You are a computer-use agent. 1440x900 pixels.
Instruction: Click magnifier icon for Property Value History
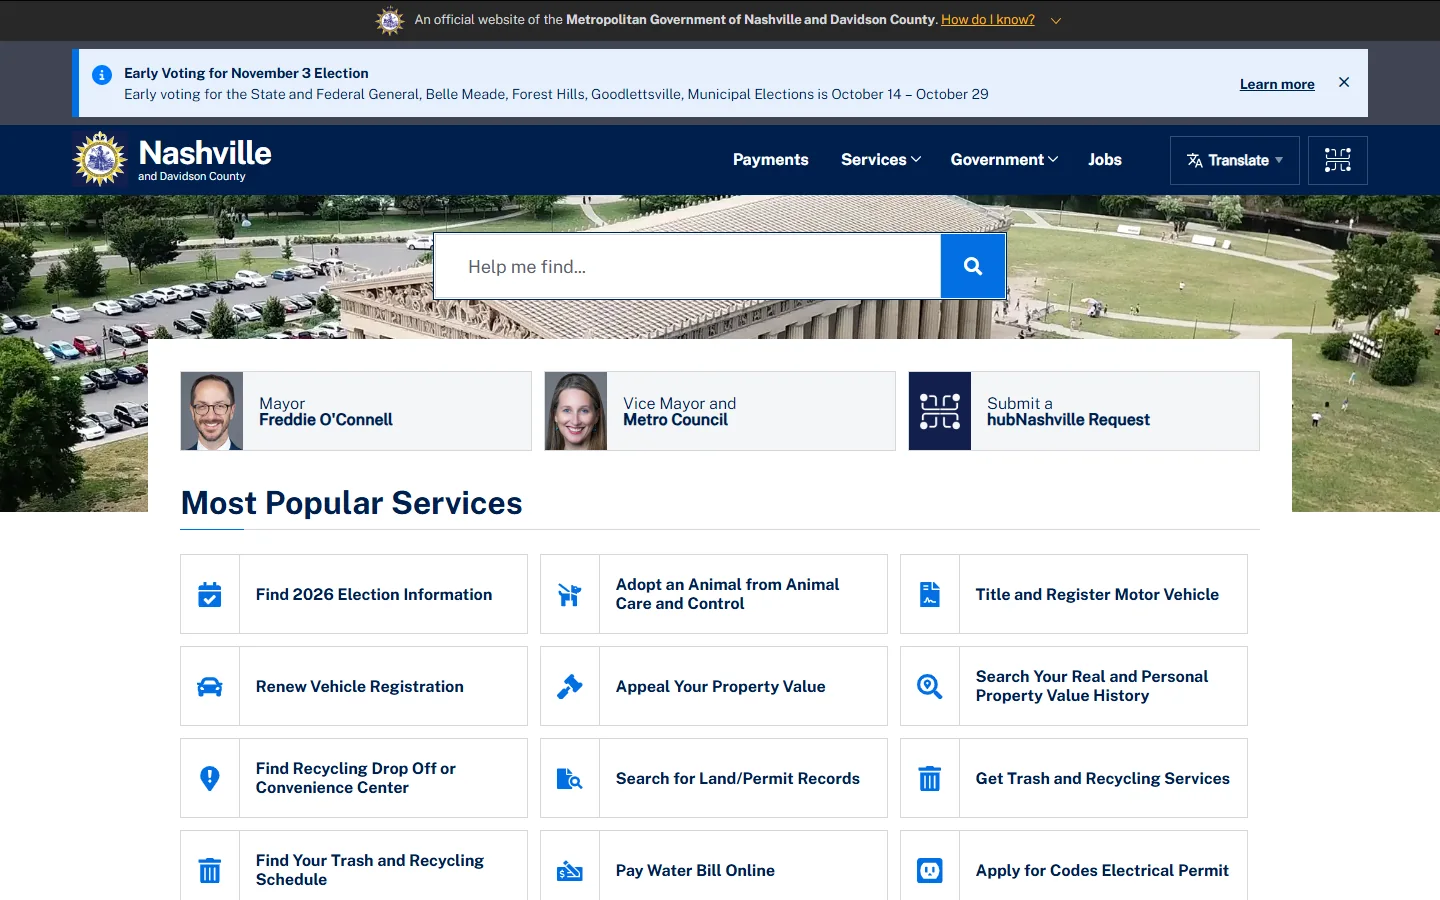tap(930, 686)
